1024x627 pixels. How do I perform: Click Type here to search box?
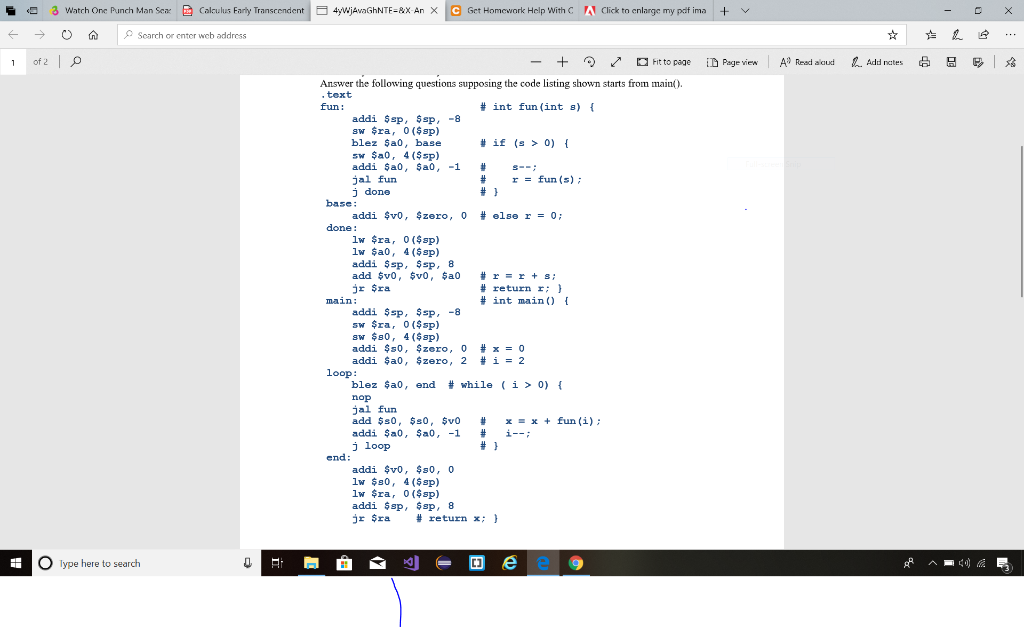pyautogui.click(x=137, y=563)
